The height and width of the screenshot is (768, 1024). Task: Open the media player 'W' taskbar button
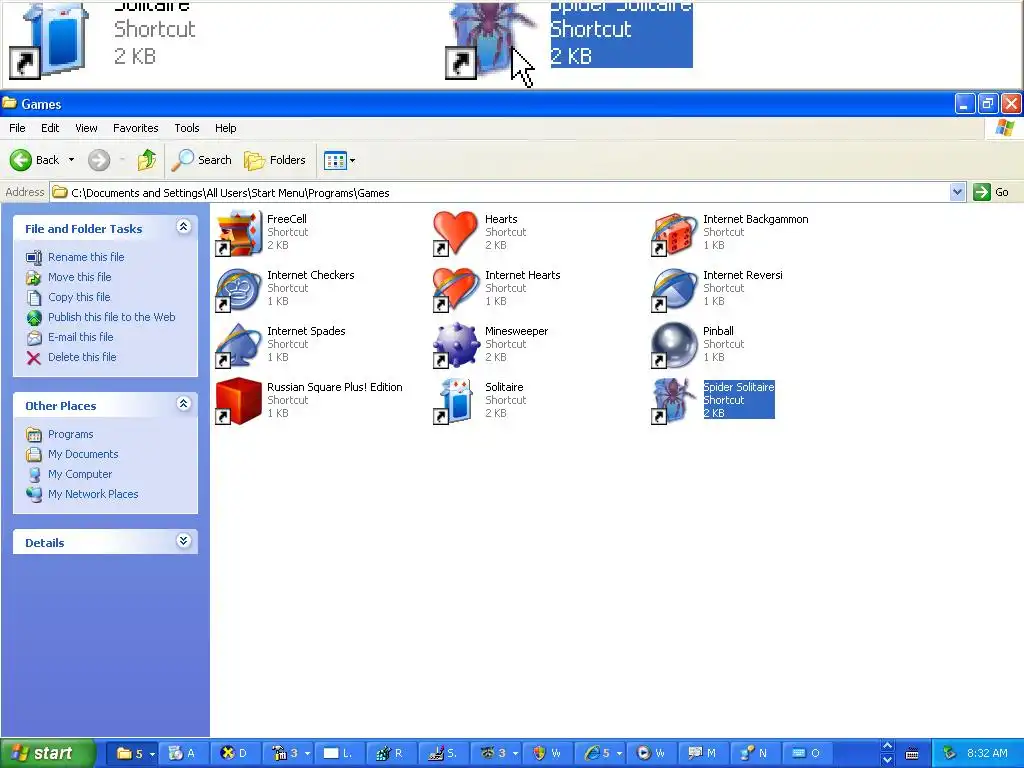click(x=651, y=754)
